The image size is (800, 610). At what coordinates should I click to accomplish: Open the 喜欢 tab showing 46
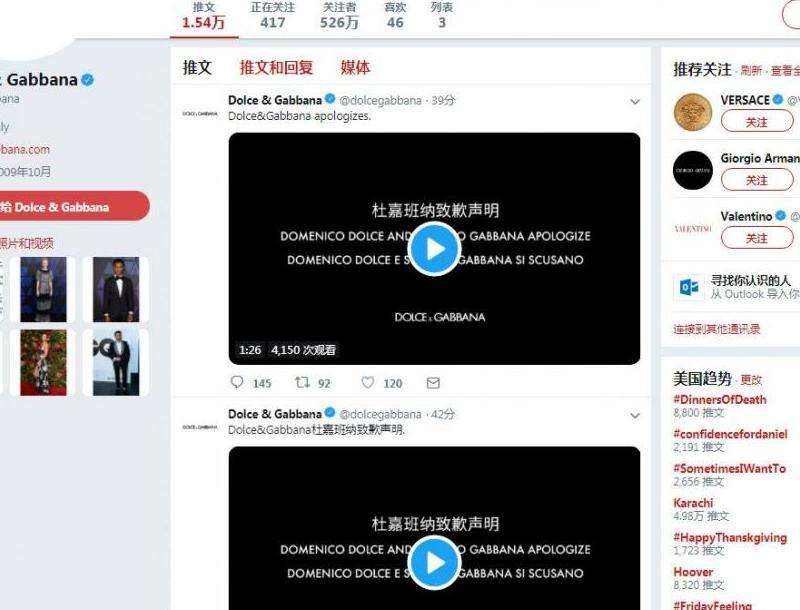pyautogui.click(x=395, y=16)
